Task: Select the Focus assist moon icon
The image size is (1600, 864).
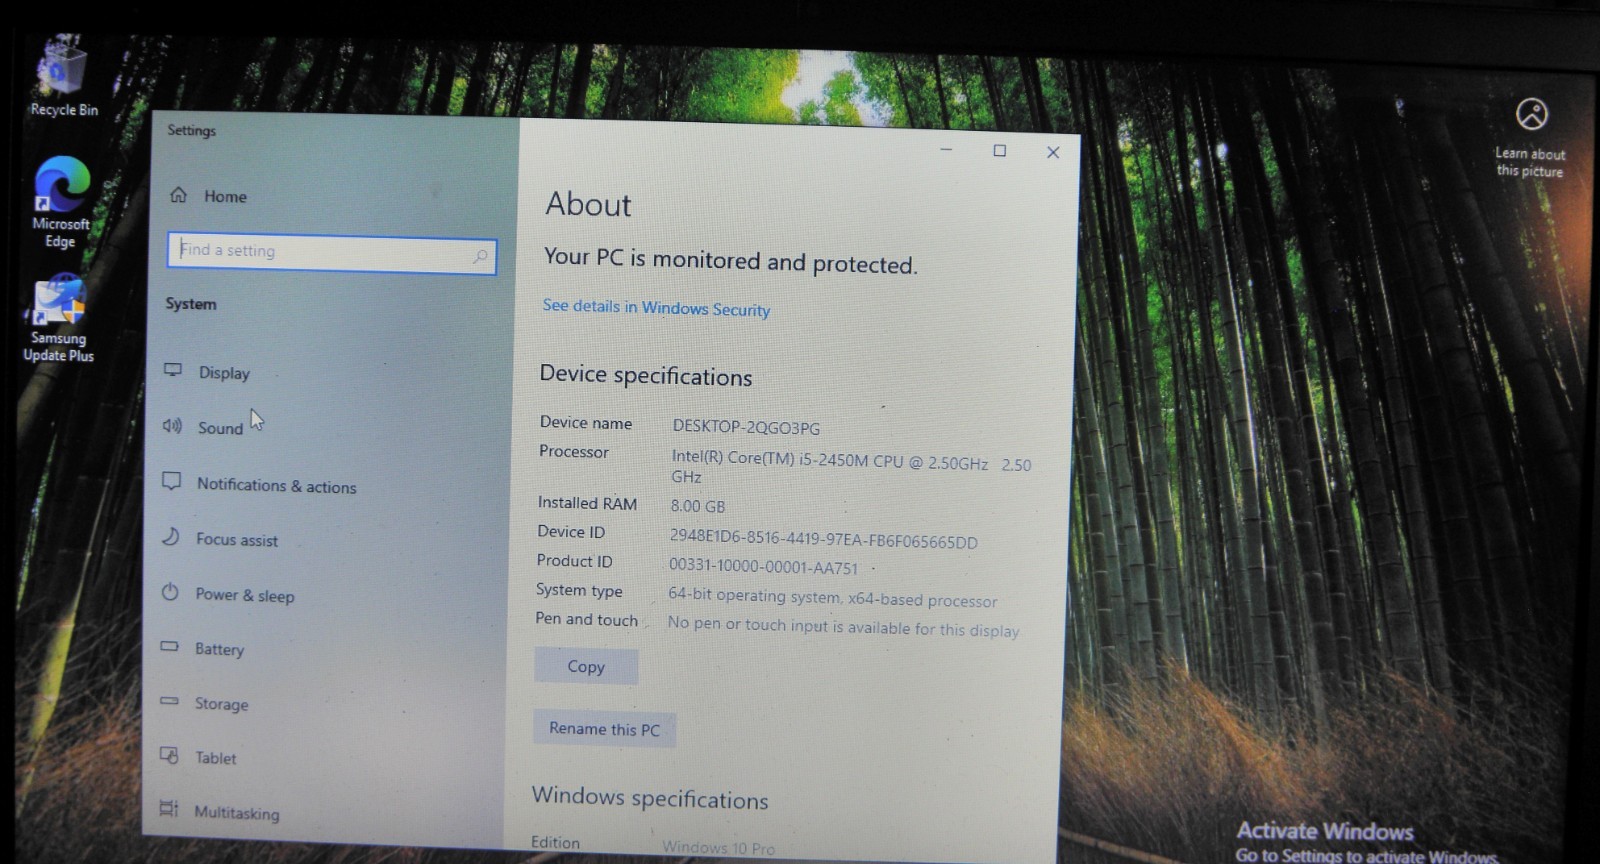Action: pyautogui.click(x=171, y=538)
